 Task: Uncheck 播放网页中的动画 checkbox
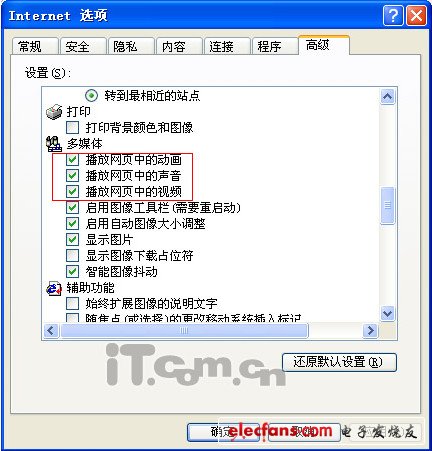coord(72,160)
